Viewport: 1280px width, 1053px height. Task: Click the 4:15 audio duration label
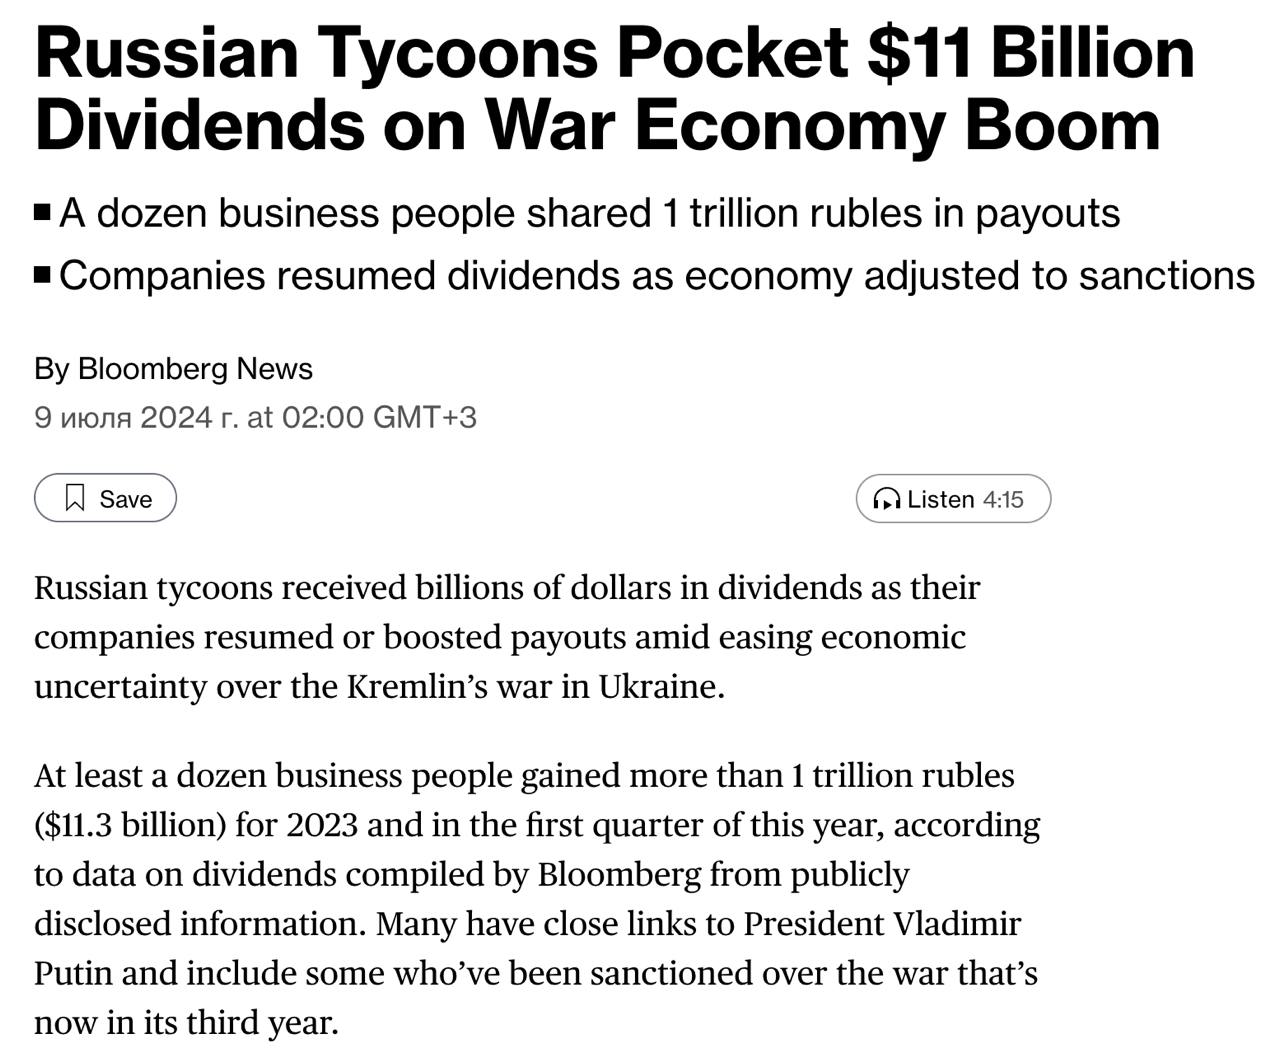coord(1003,499)
